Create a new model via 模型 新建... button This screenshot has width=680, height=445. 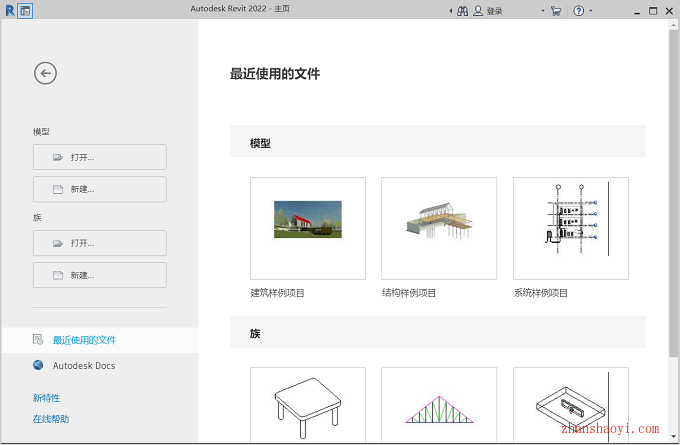point(100,189)
